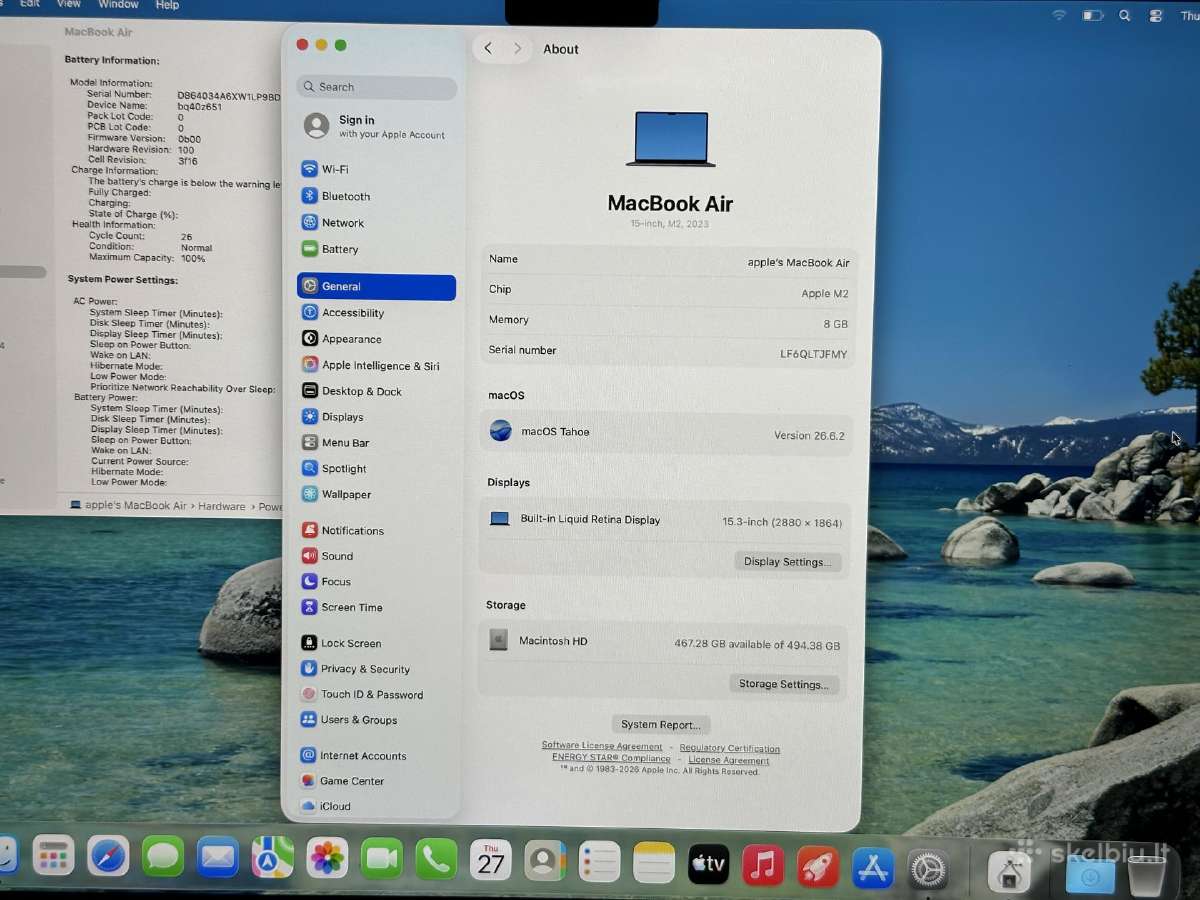This screenshot has height=900, width=1200.
Task: Open the Phone app in the Dock
Action: click(436, 859)
